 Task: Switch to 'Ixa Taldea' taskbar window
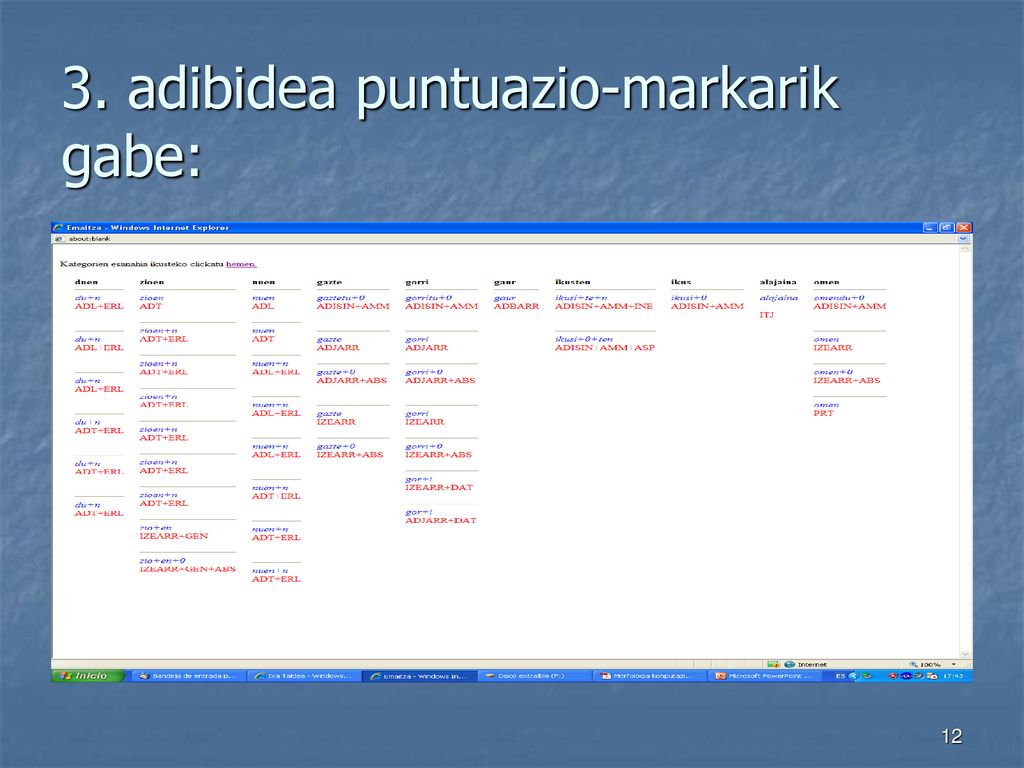click(x=304, y=676)
